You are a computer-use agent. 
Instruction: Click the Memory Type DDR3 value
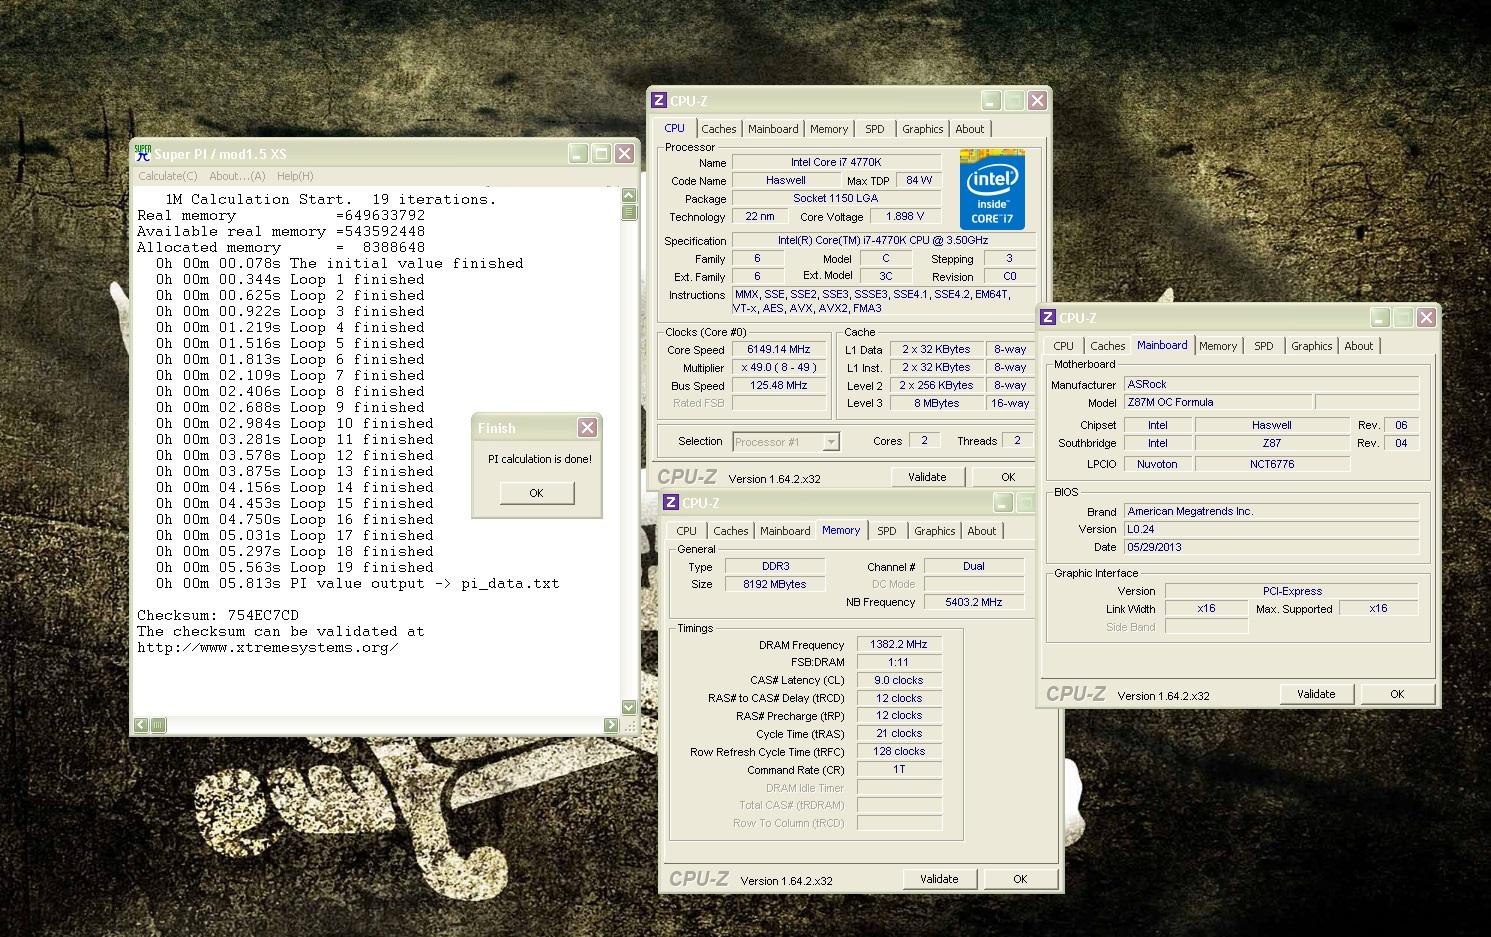pyautogui.click(x=775, y=566)
